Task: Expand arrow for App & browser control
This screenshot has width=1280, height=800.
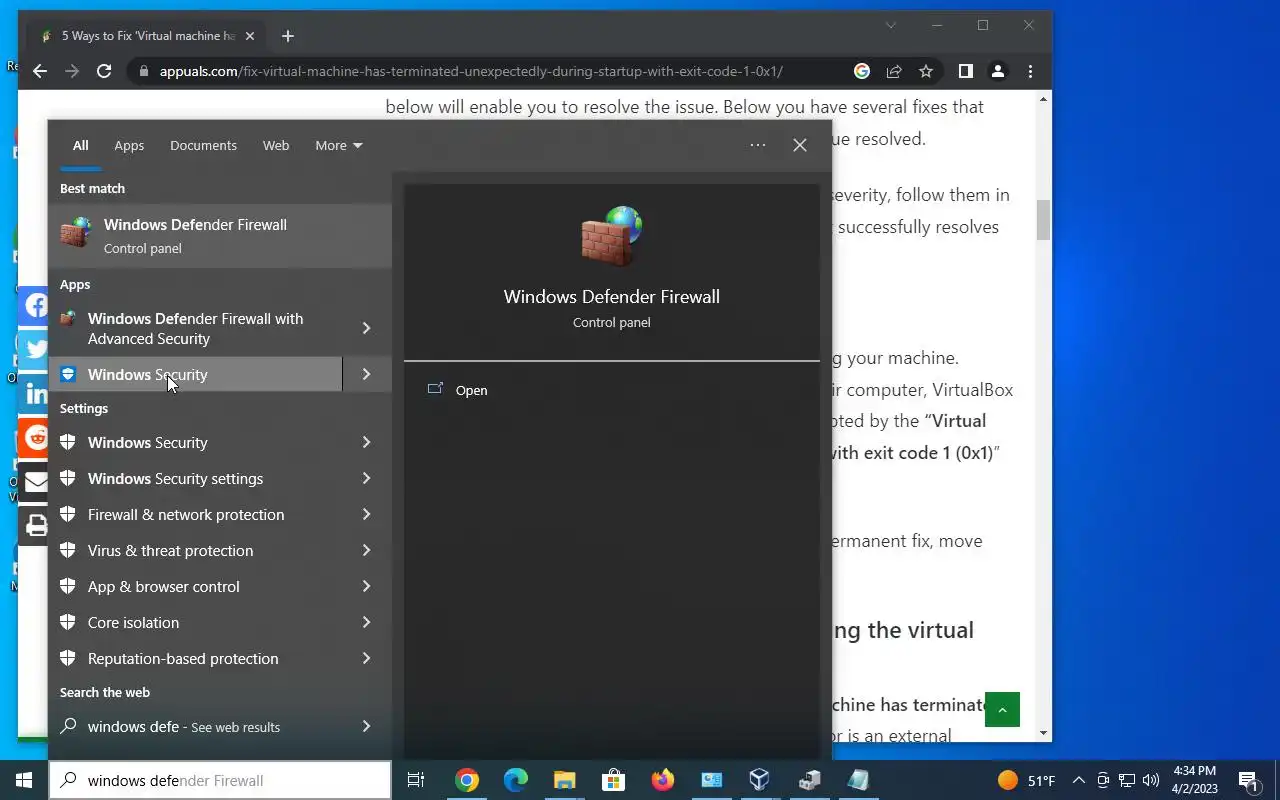Action: point(367,586)
